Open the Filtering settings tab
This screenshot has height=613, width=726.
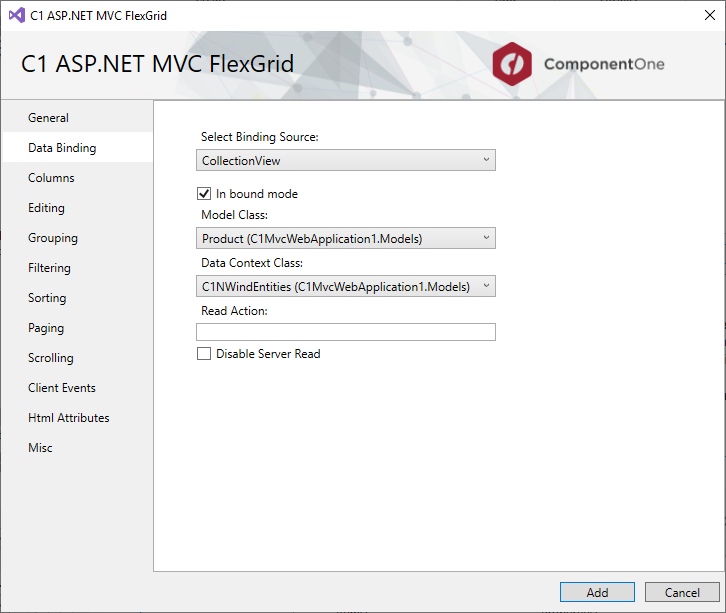pos(49,268)
